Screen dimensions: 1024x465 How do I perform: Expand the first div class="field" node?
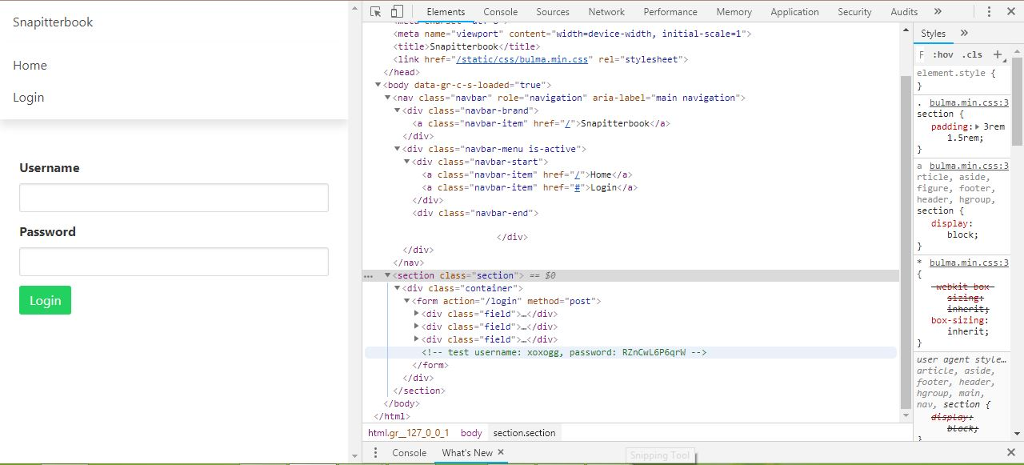click(417, 313)
